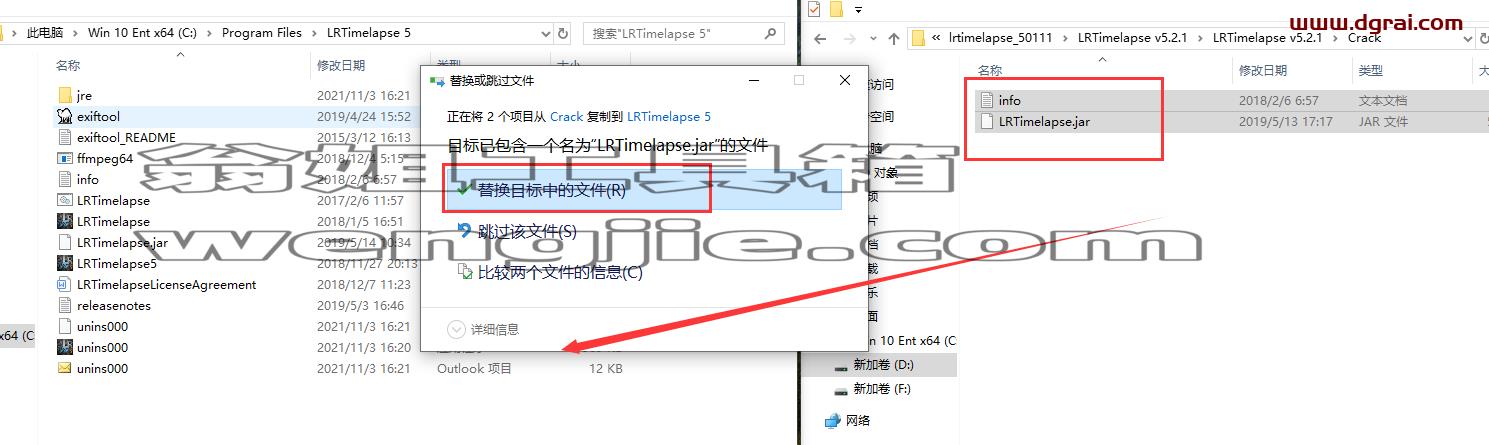Viewport: 1489px width, 445px height.
Task: Click the Program Files breadcrumb
Action: (x=262, y=33)
